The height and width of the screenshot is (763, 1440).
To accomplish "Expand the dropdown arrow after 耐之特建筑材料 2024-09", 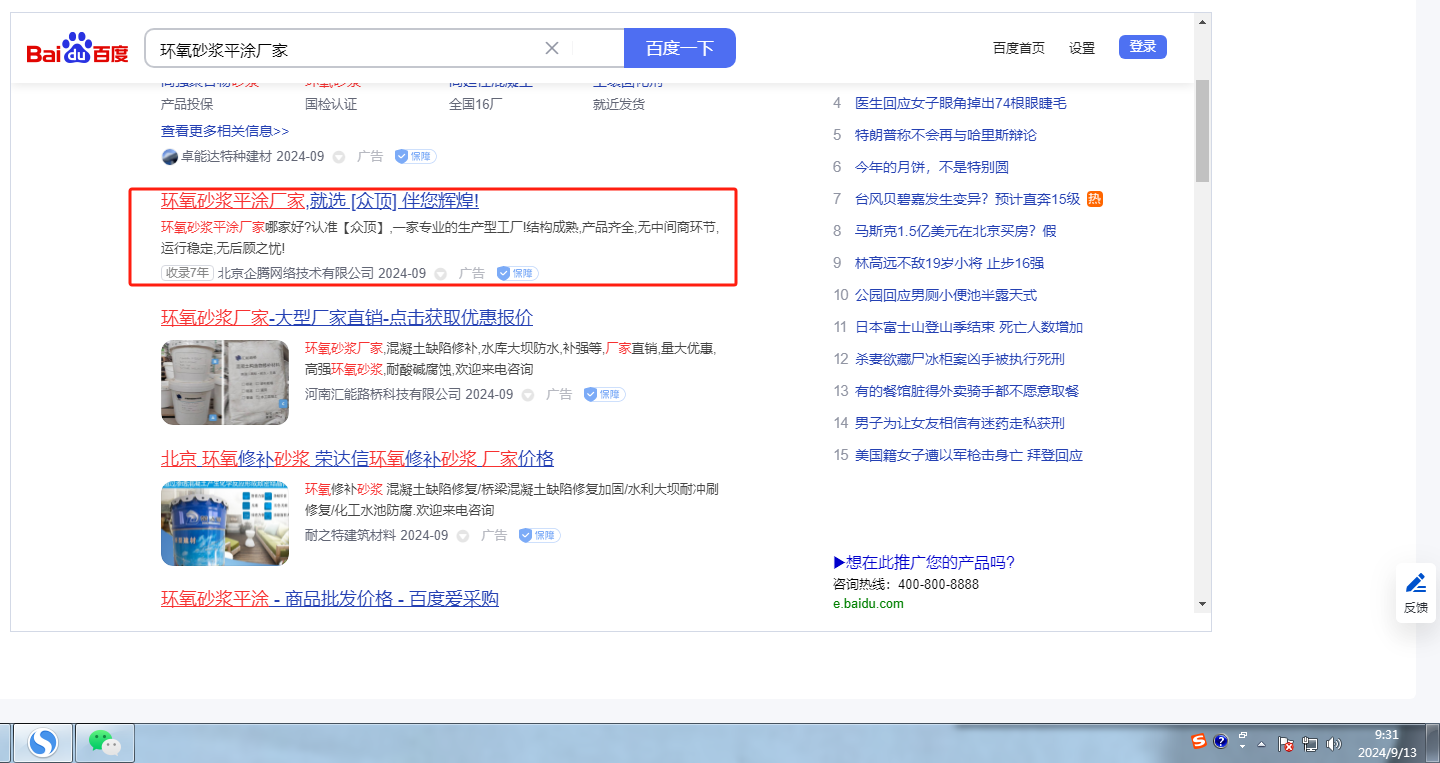I will [x=463, y=536].
